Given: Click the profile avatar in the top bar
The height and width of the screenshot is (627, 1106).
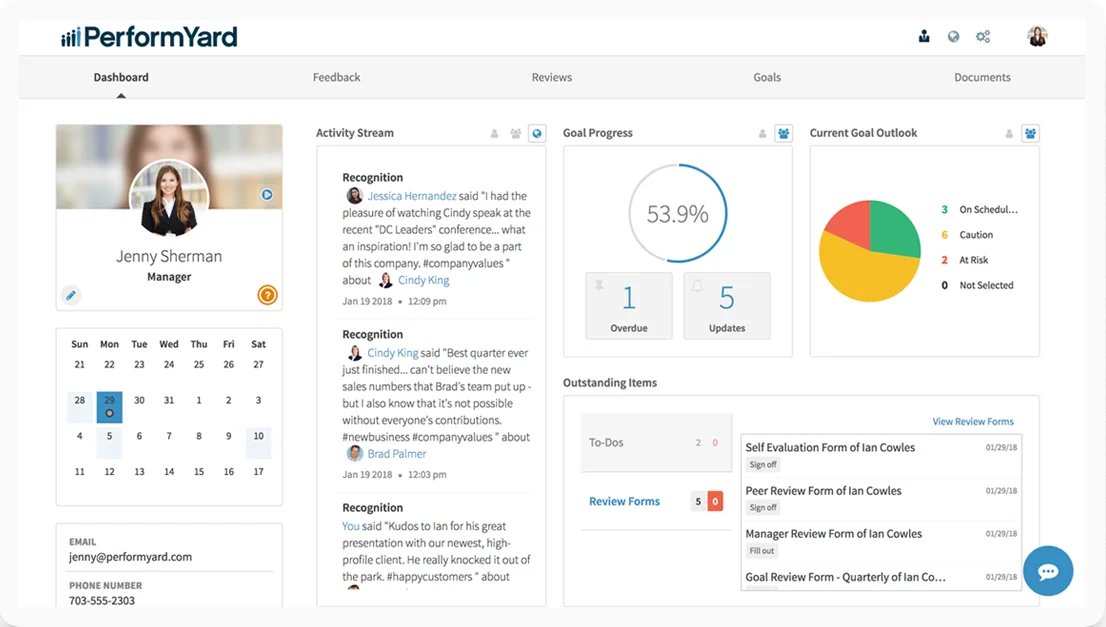Looking at the screenshot, I should click(x=1037, y=36).
